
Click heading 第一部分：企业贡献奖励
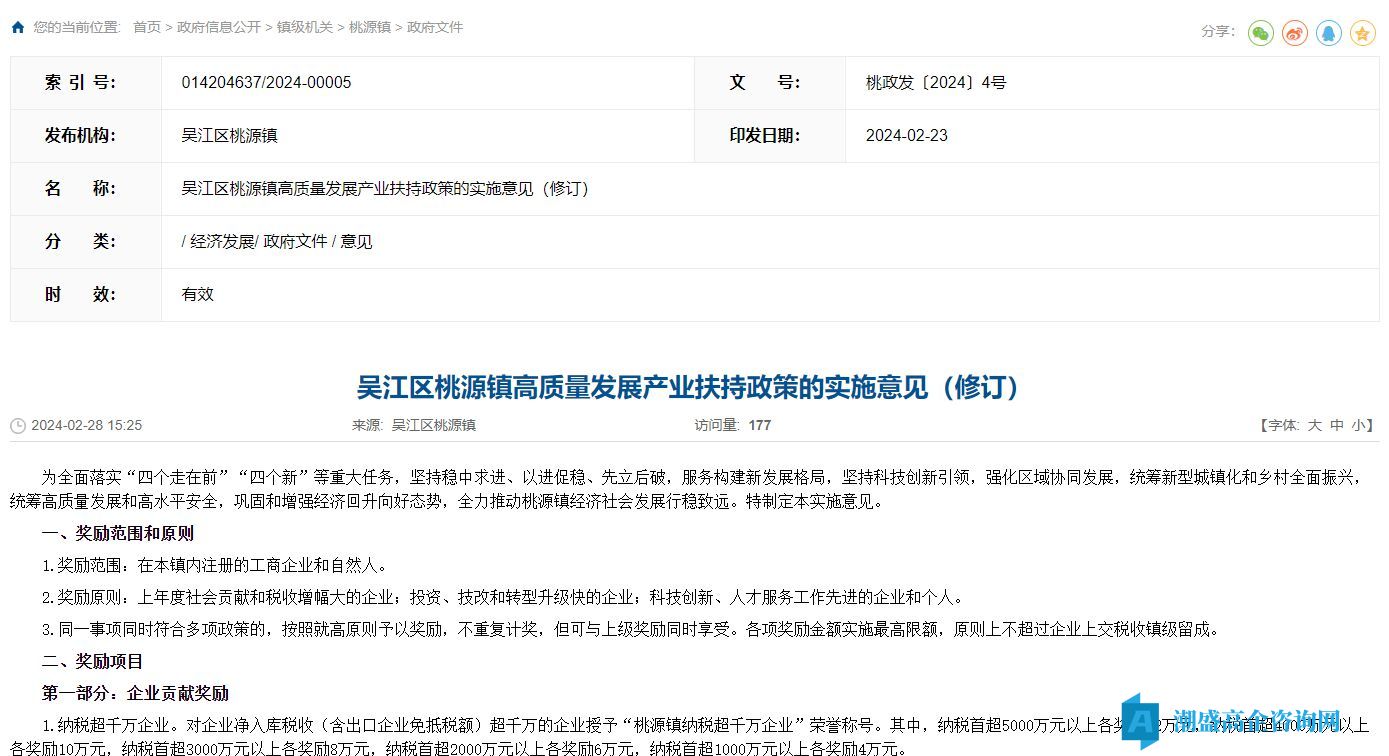click(x=135, y=694)
